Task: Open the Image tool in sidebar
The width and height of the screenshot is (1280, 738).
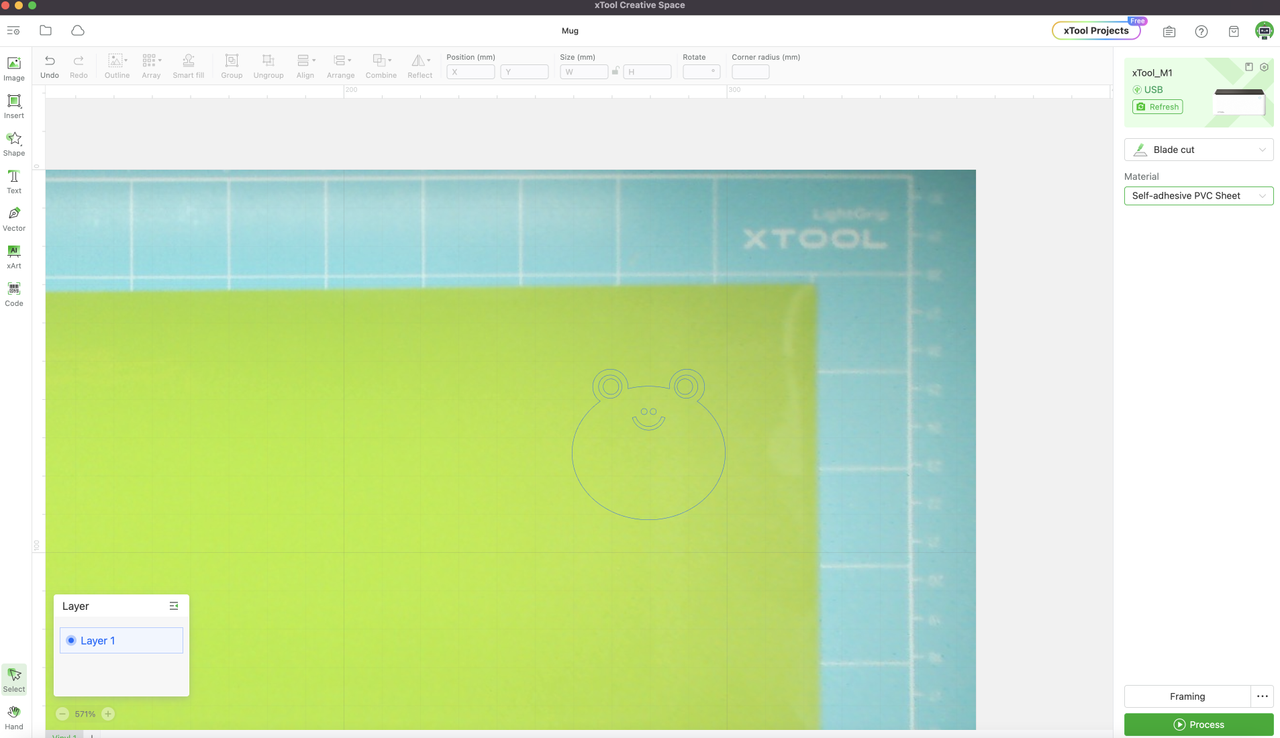Action: (x=14, y=68)
